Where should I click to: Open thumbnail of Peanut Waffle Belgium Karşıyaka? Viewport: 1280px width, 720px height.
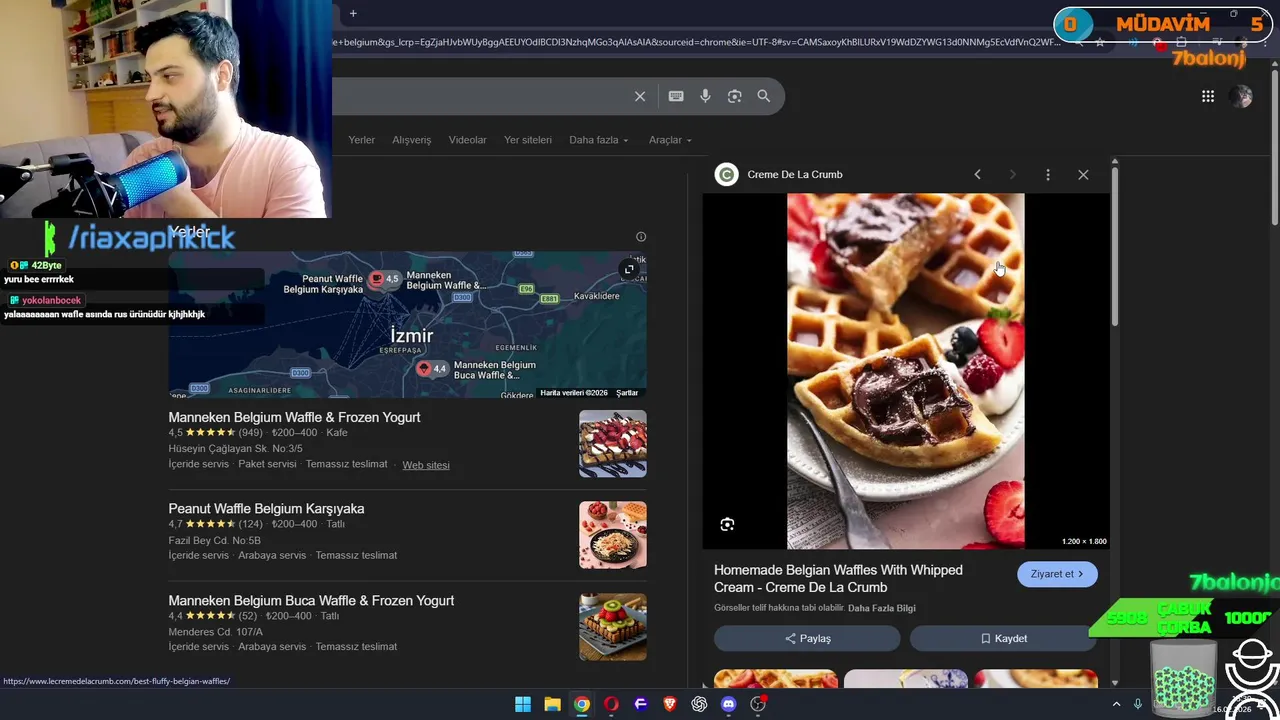pyautogui.click(x=613, y=535)
